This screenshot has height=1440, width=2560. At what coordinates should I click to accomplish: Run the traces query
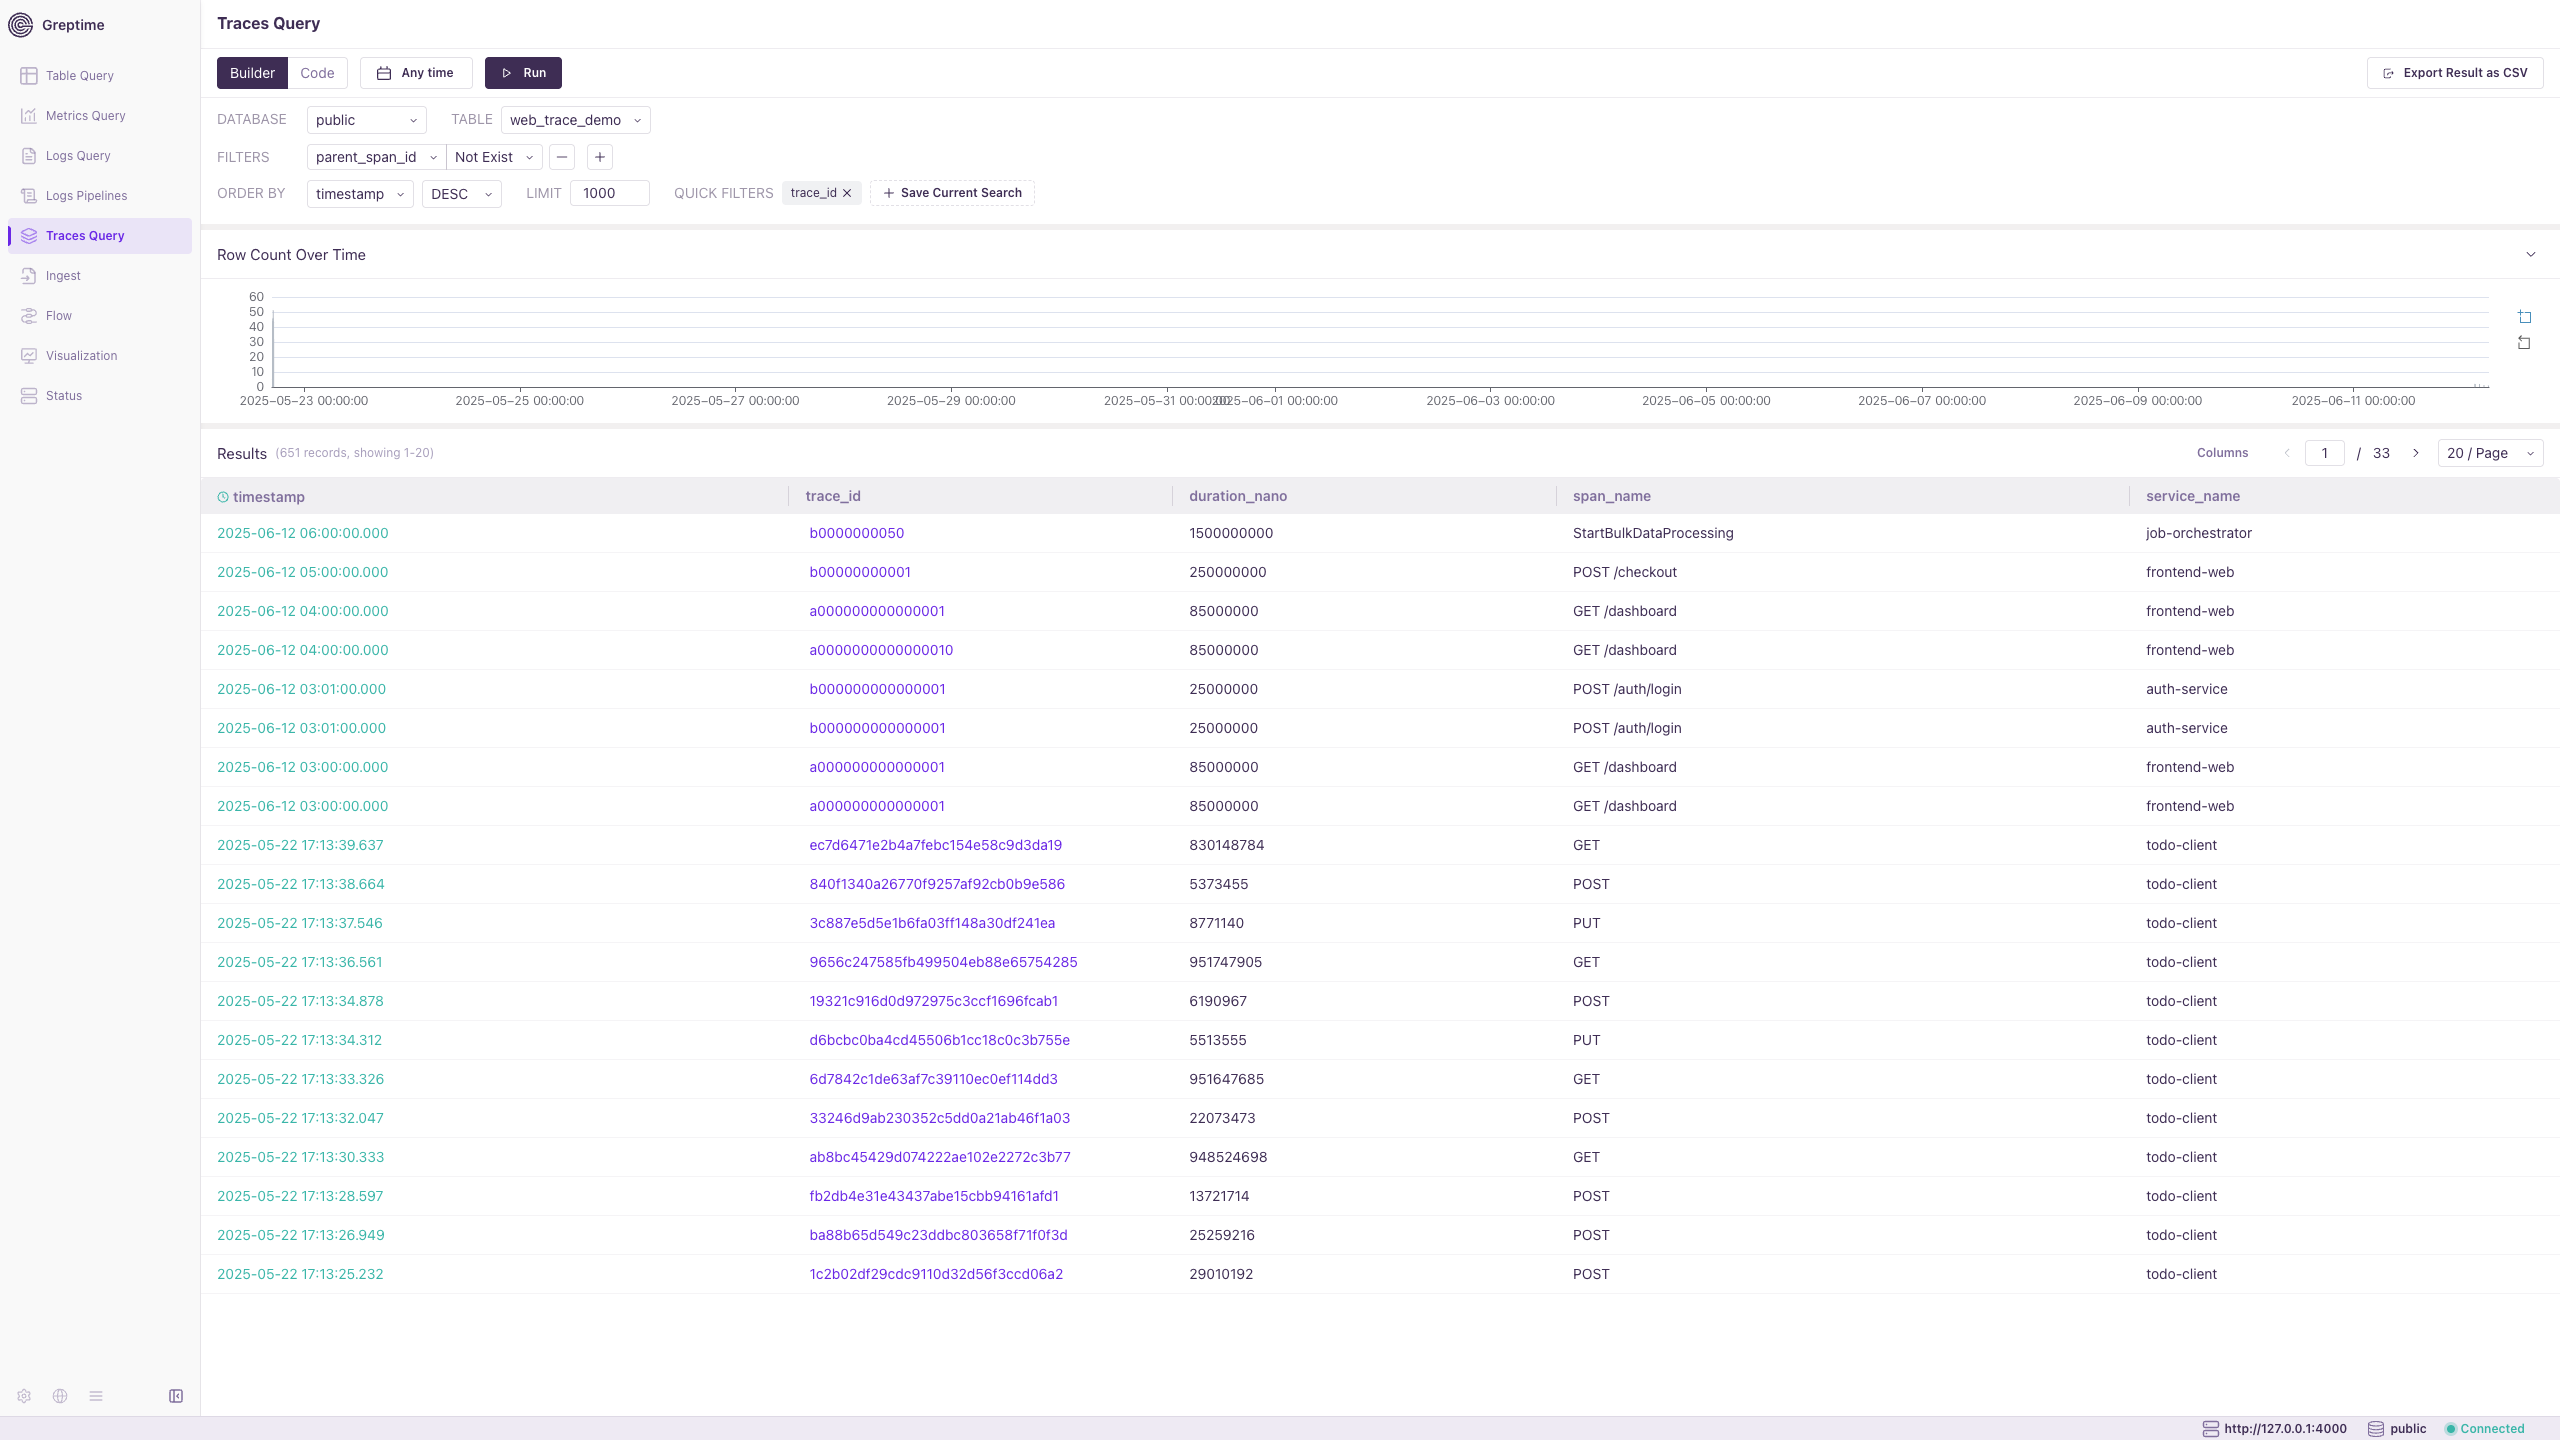(x=523, y=73)
